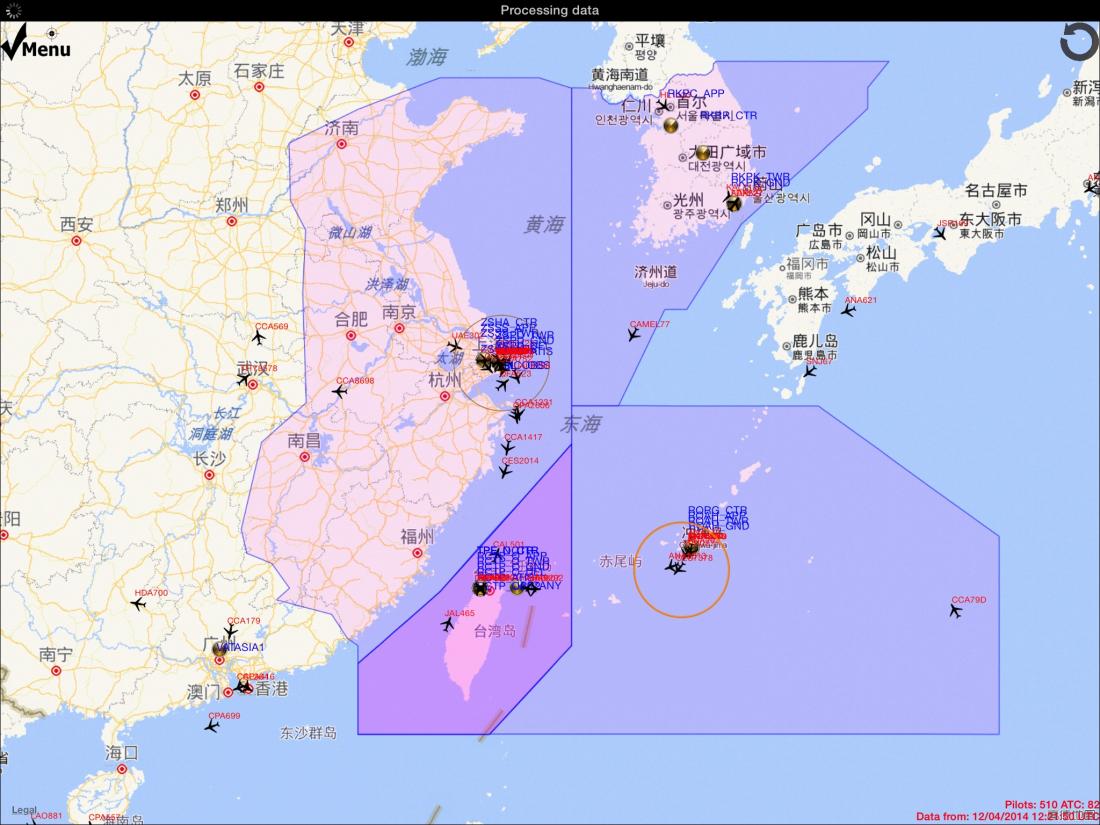The height and width of the screenshot is (825, 1100).
Task: Tap the gold airport marker at Busan
Action: pos(734,203)
